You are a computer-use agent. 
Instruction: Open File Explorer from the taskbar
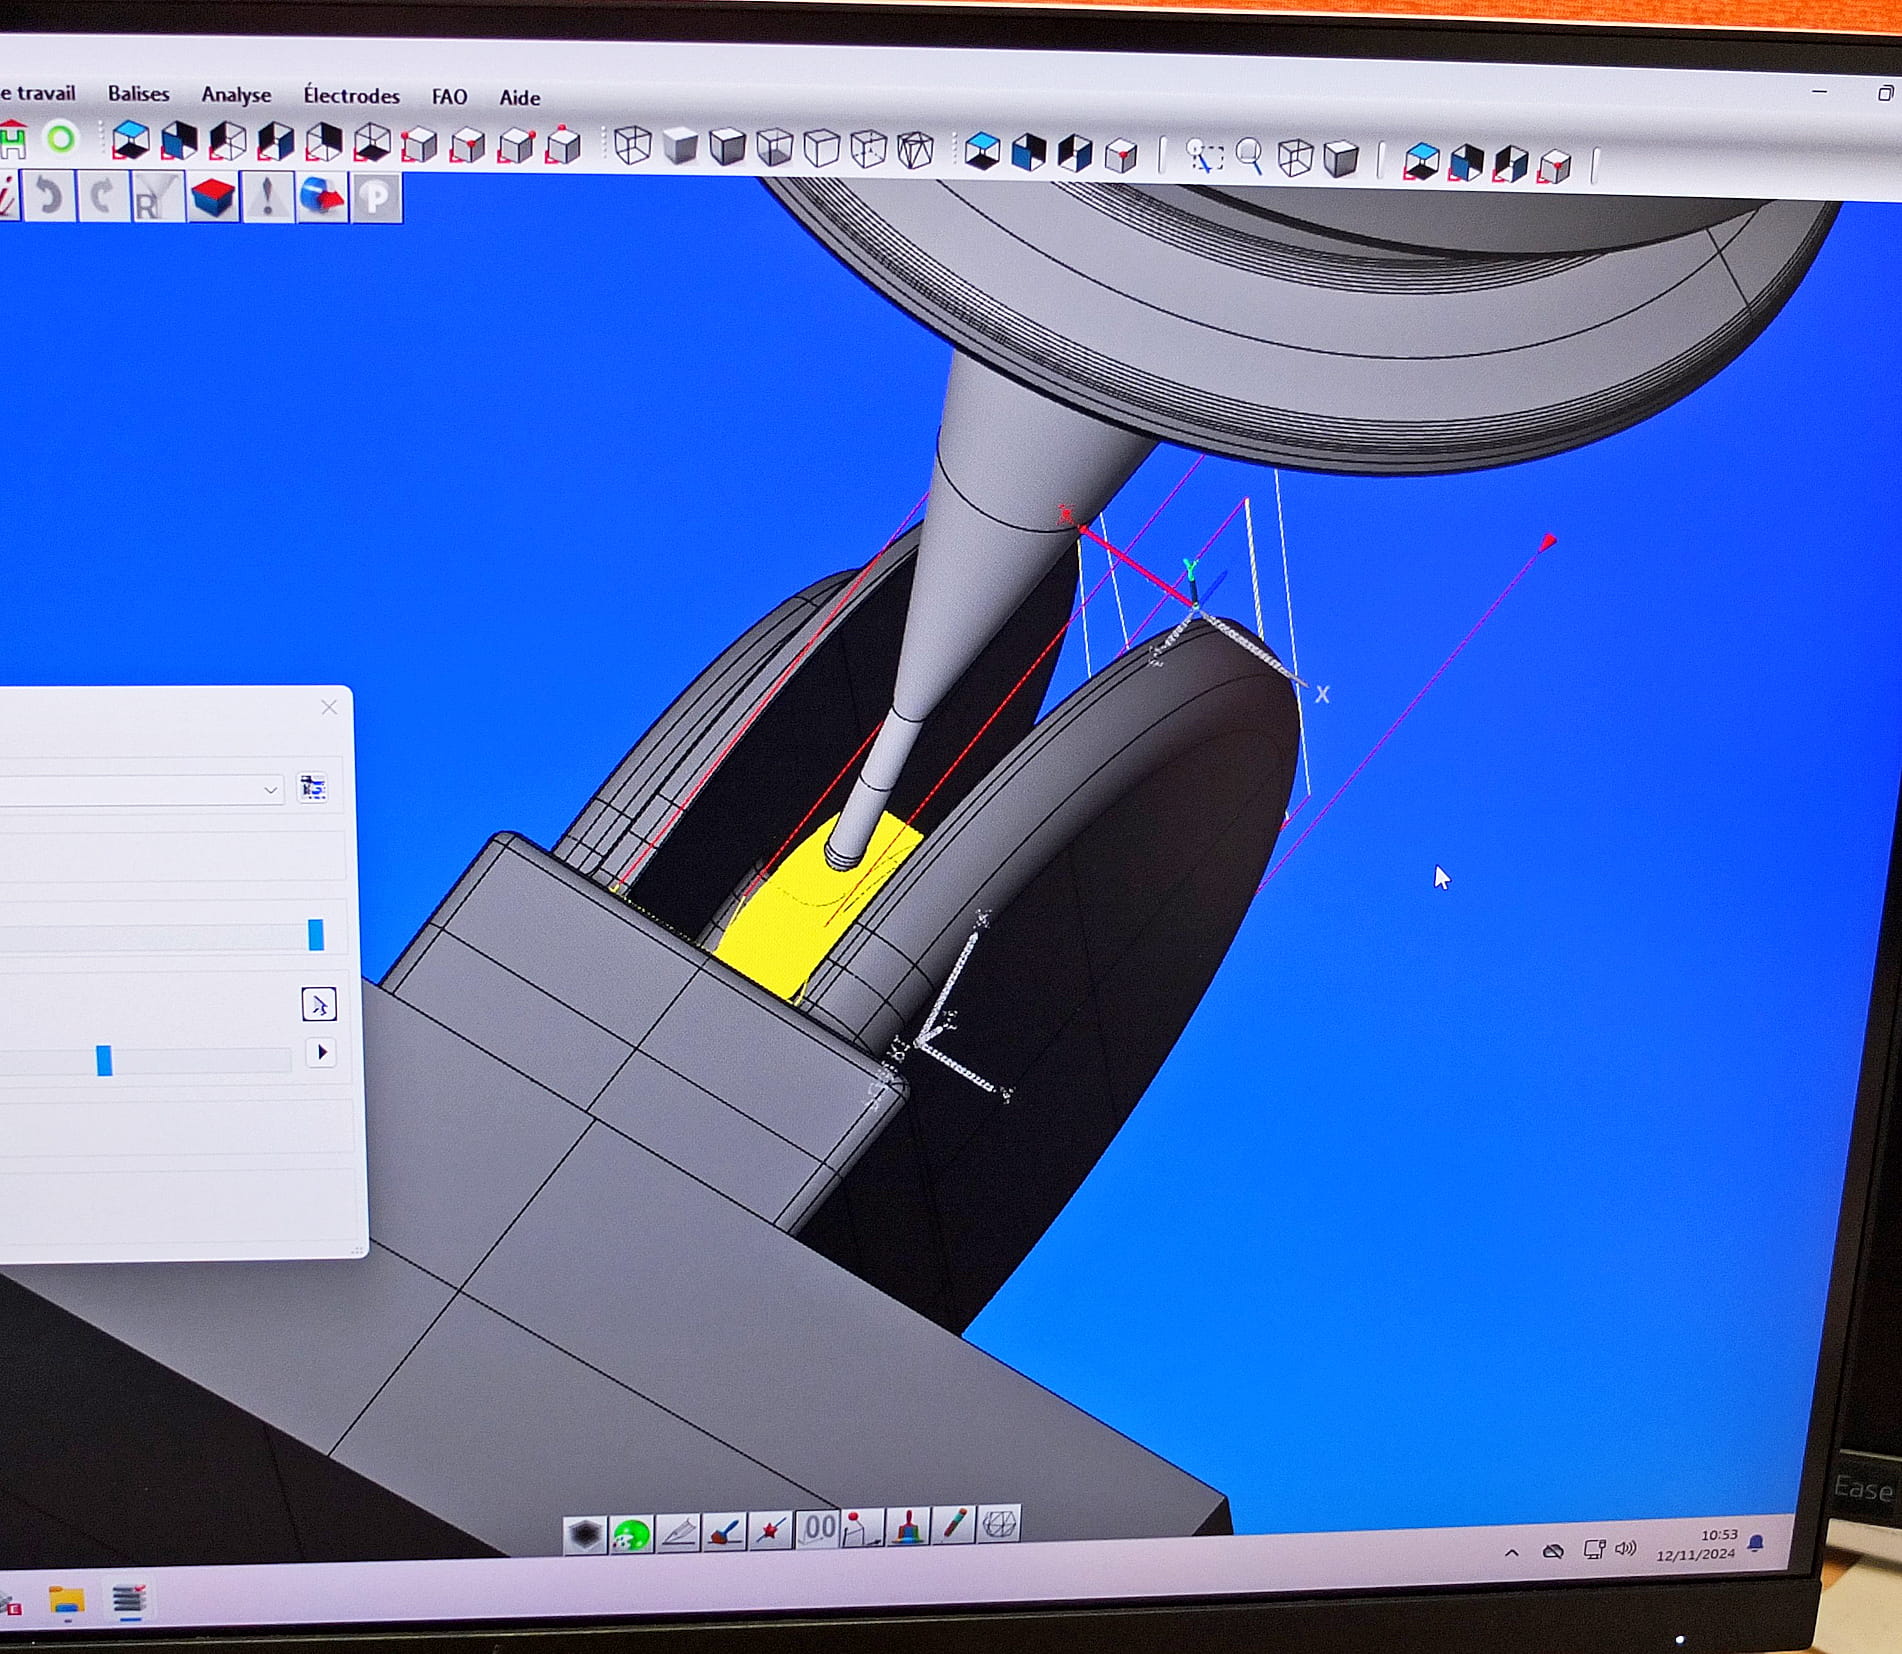coord(66,1601)
